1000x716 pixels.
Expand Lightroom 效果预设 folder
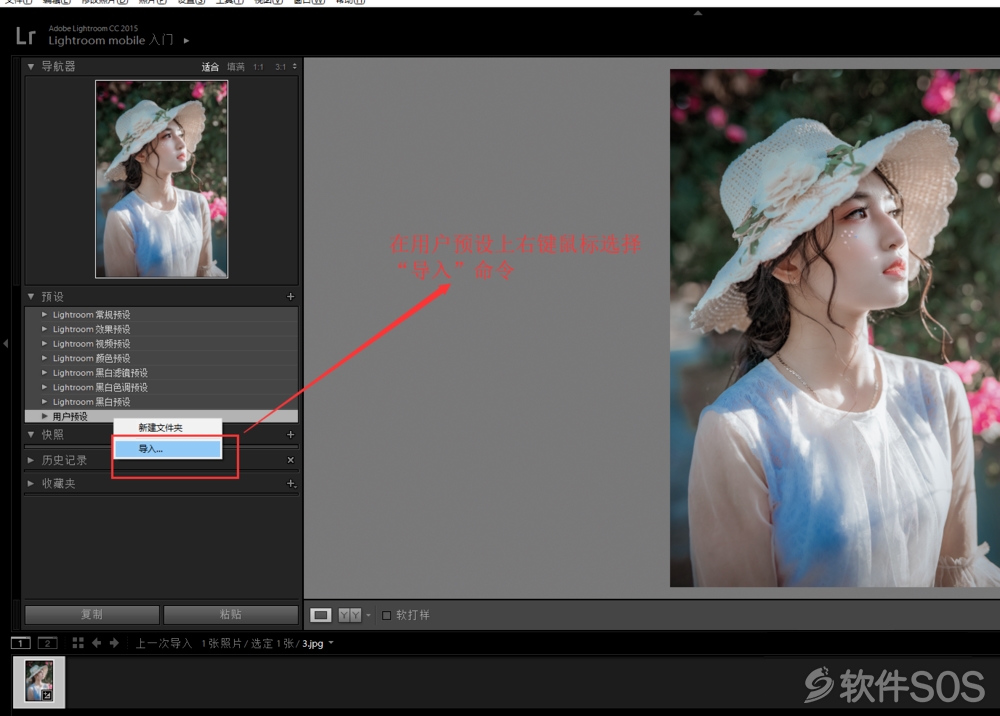click(45, 329)
